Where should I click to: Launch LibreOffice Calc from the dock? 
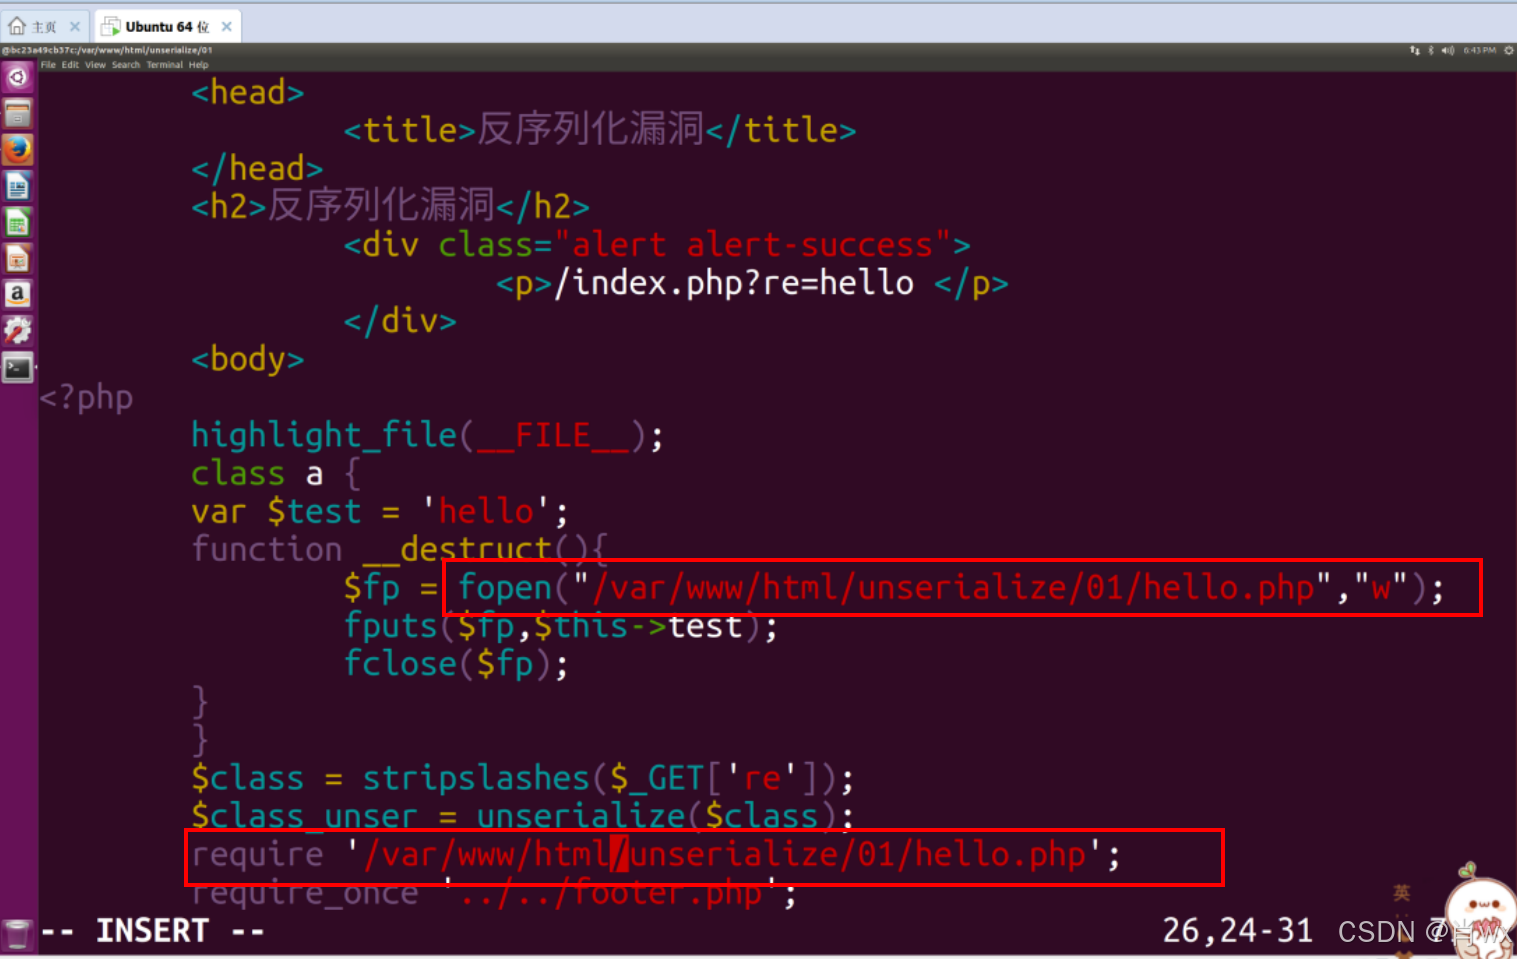pos(17,222)
